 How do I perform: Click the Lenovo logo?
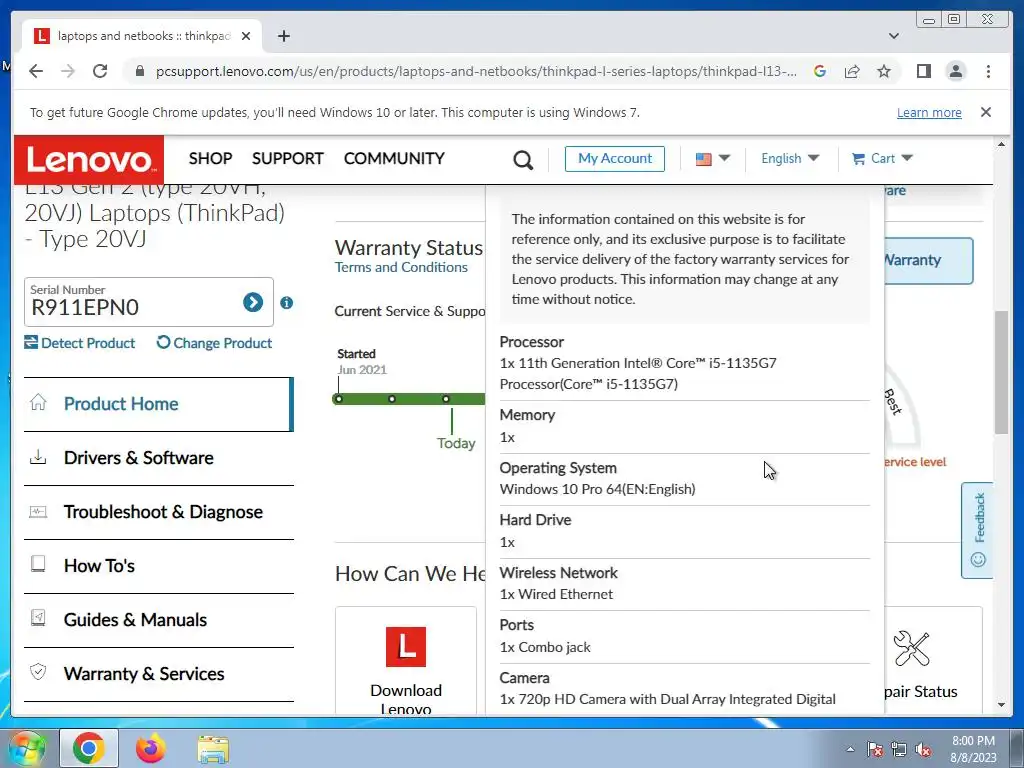[89, 160]
